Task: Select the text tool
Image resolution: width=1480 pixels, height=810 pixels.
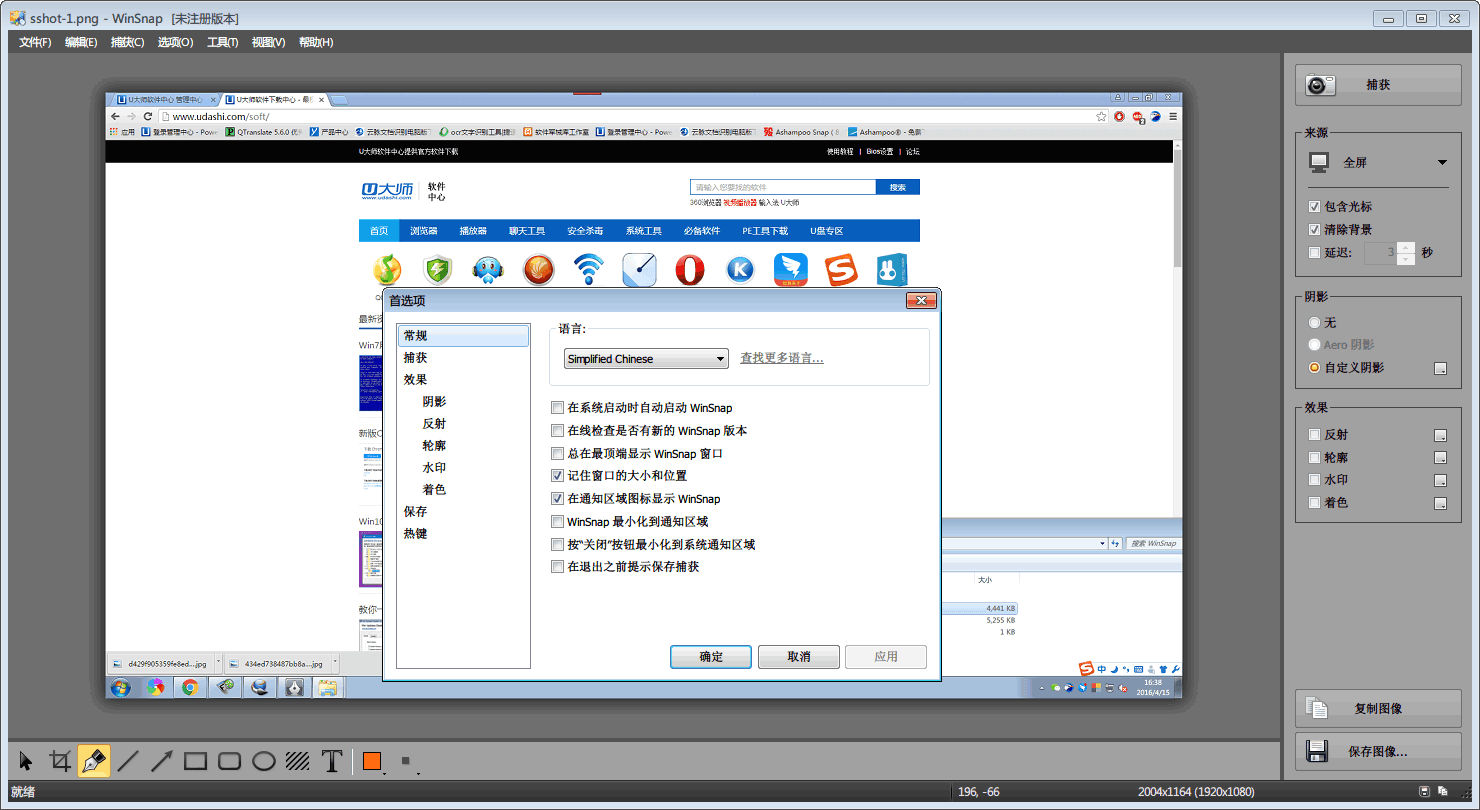Action: click(332, 762)
